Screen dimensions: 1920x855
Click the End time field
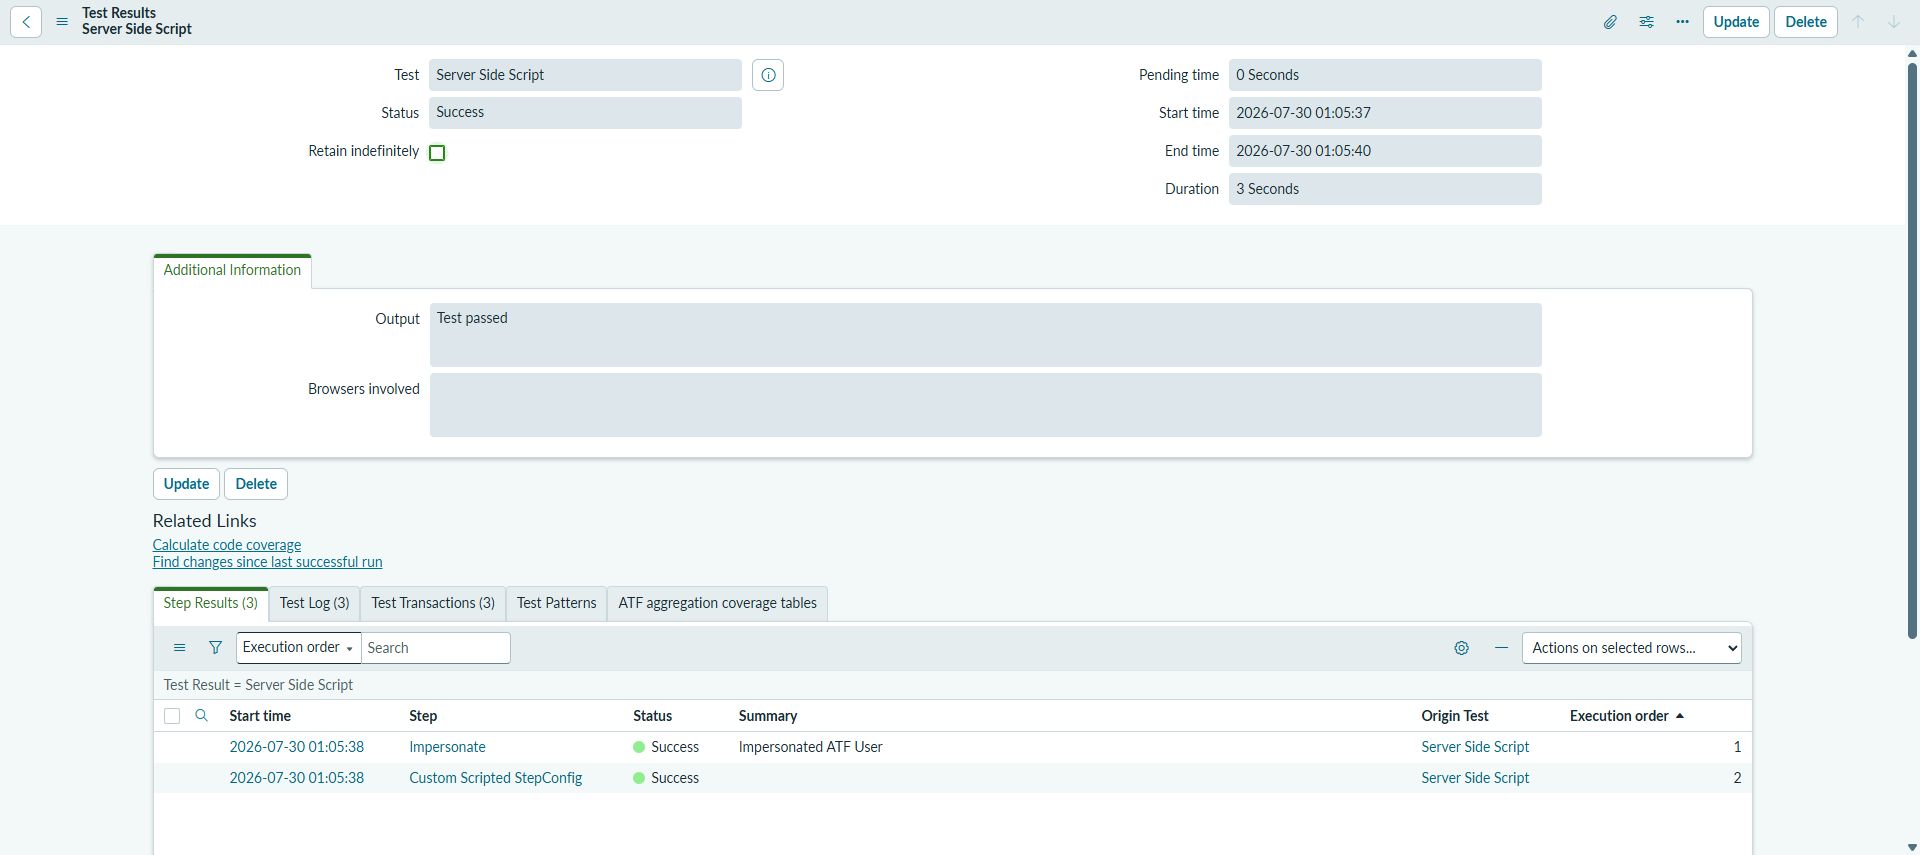(x=1385, y=151)
